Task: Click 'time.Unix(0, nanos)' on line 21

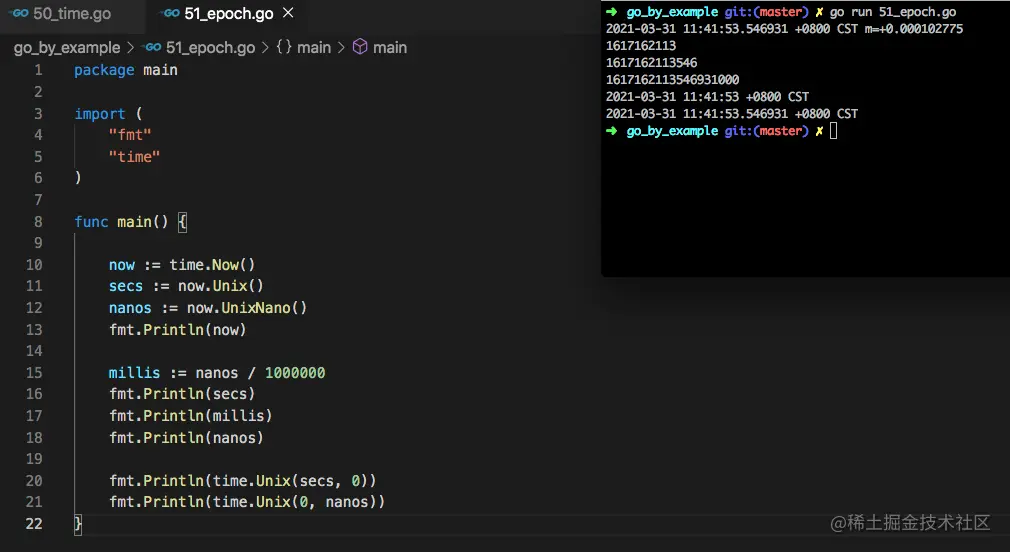Action: (294, 502)
